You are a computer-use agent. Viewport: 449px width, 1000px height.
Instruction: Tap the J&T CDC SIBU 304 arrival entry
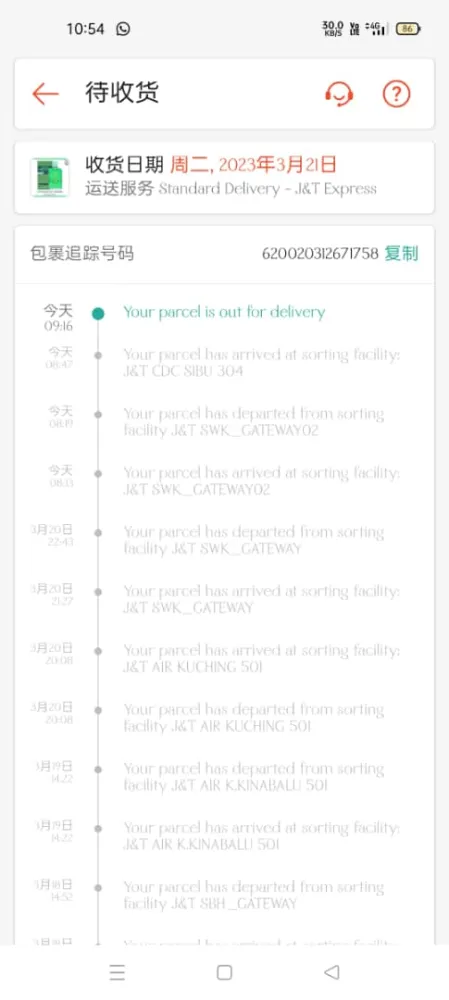261,362
